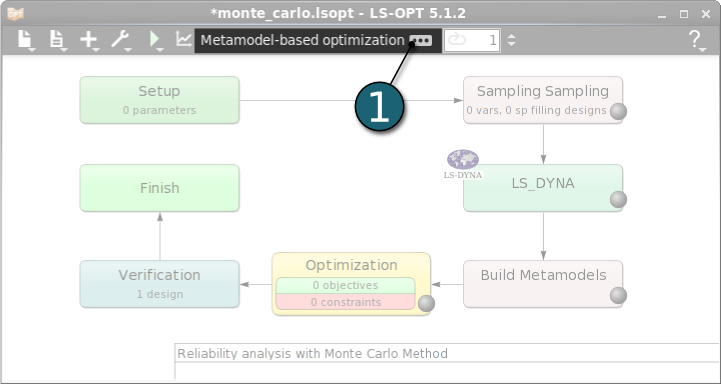
Task: Click the Finish stage box
Action: point(160,188)
